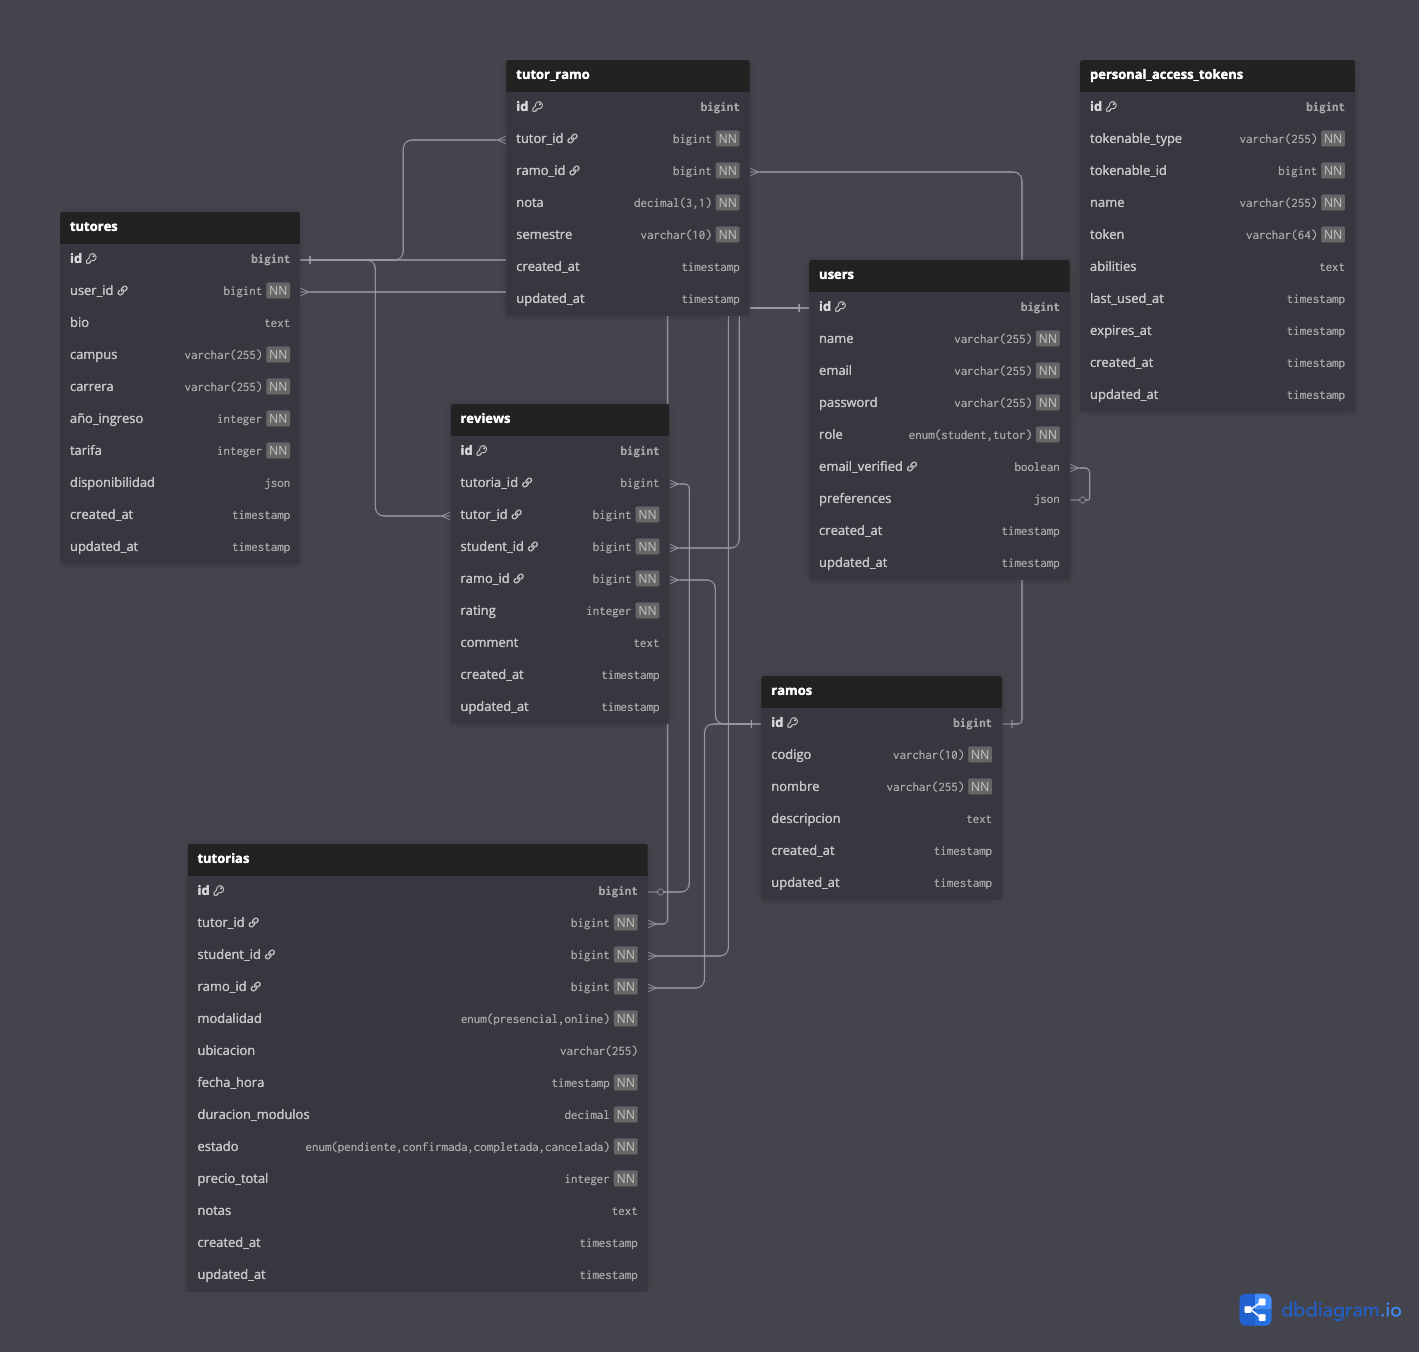The height and width of the screenshot is (1352, 1419).
Task: Click the key icon in personal_access_tokens id row
Action: coord(1111,107)
